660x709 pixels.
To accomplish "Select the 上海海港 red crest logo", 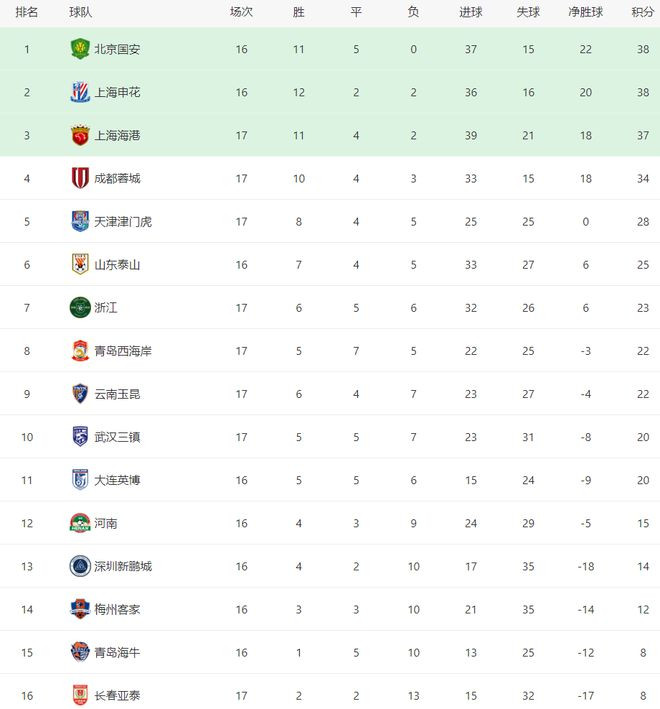I will (80, 135).
